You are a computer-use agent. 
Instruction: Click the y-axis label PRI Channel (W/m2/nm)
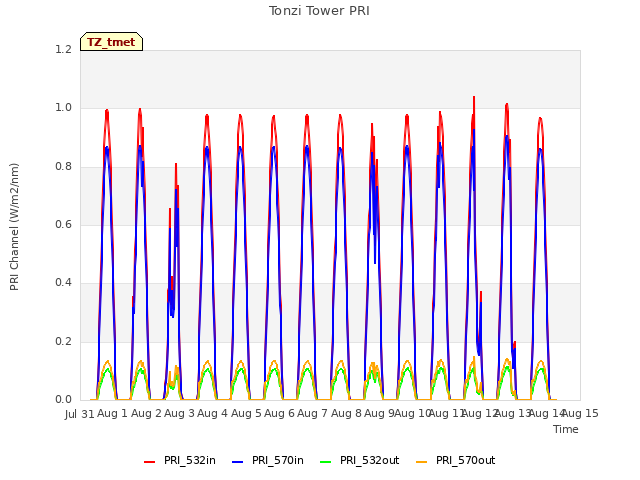(x=14, y=227)
